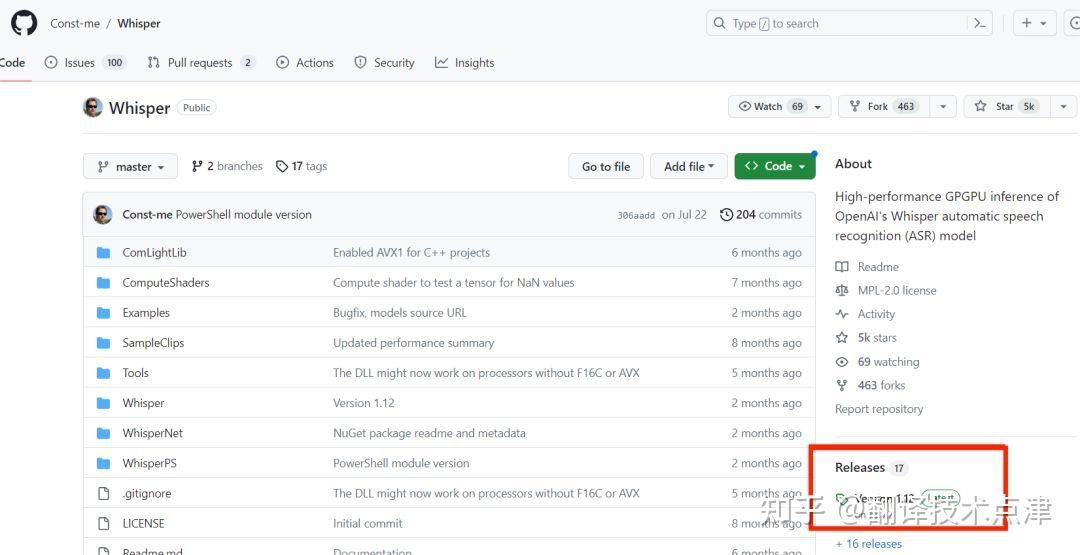This screenshot has height=555, width=1080.
Task: Open the LICENSE file
Action: pos(143,523)
